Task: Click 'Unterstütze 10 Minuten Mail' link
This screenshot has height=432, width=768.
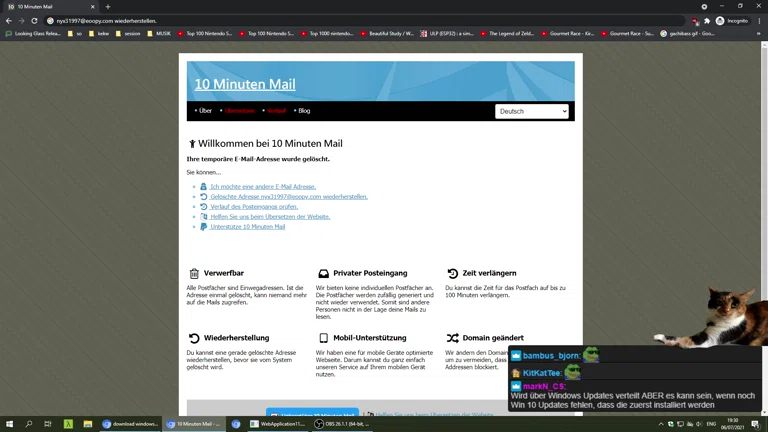Action: tap(247, 227)
